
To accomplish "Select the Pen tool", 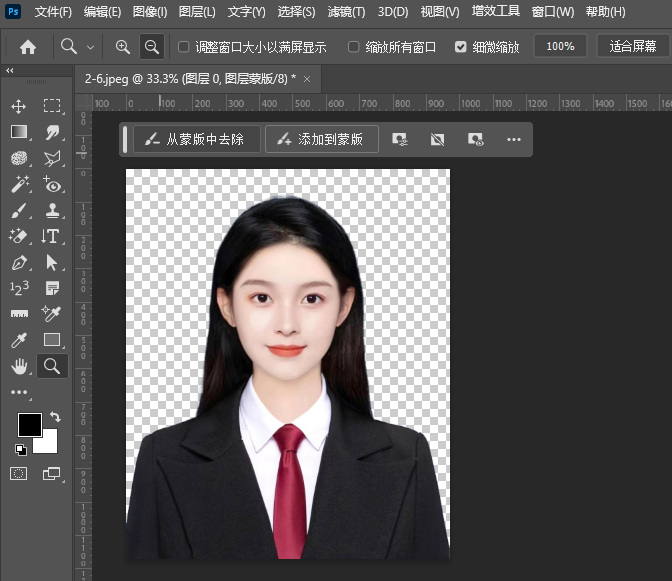I will [x=19, y=263].
